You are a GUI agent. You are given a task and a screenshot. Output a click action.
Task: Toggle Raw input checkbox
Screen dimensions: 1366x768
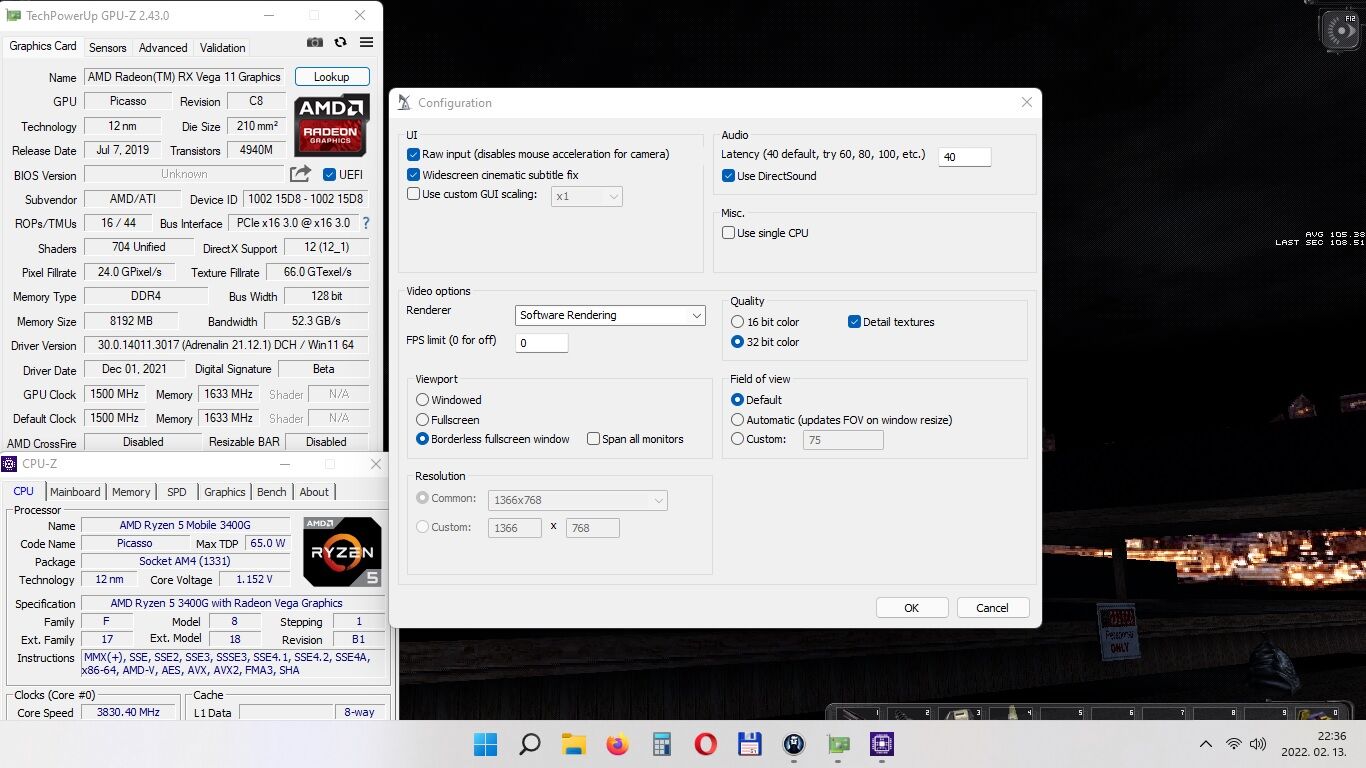(x=413, y=154)
